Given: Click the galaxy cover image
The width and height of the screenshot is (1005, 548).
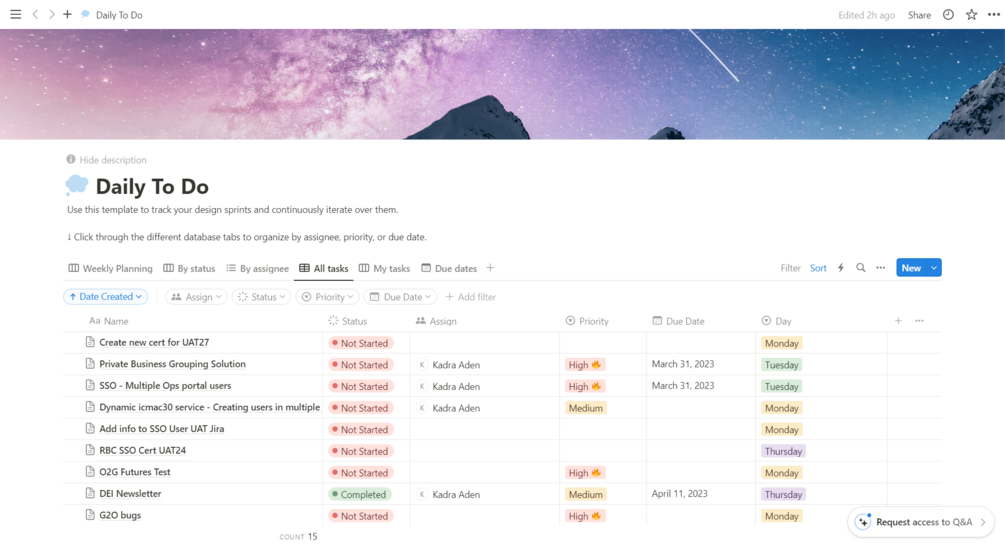Looking at the screenshot, I should pos(502,84).
